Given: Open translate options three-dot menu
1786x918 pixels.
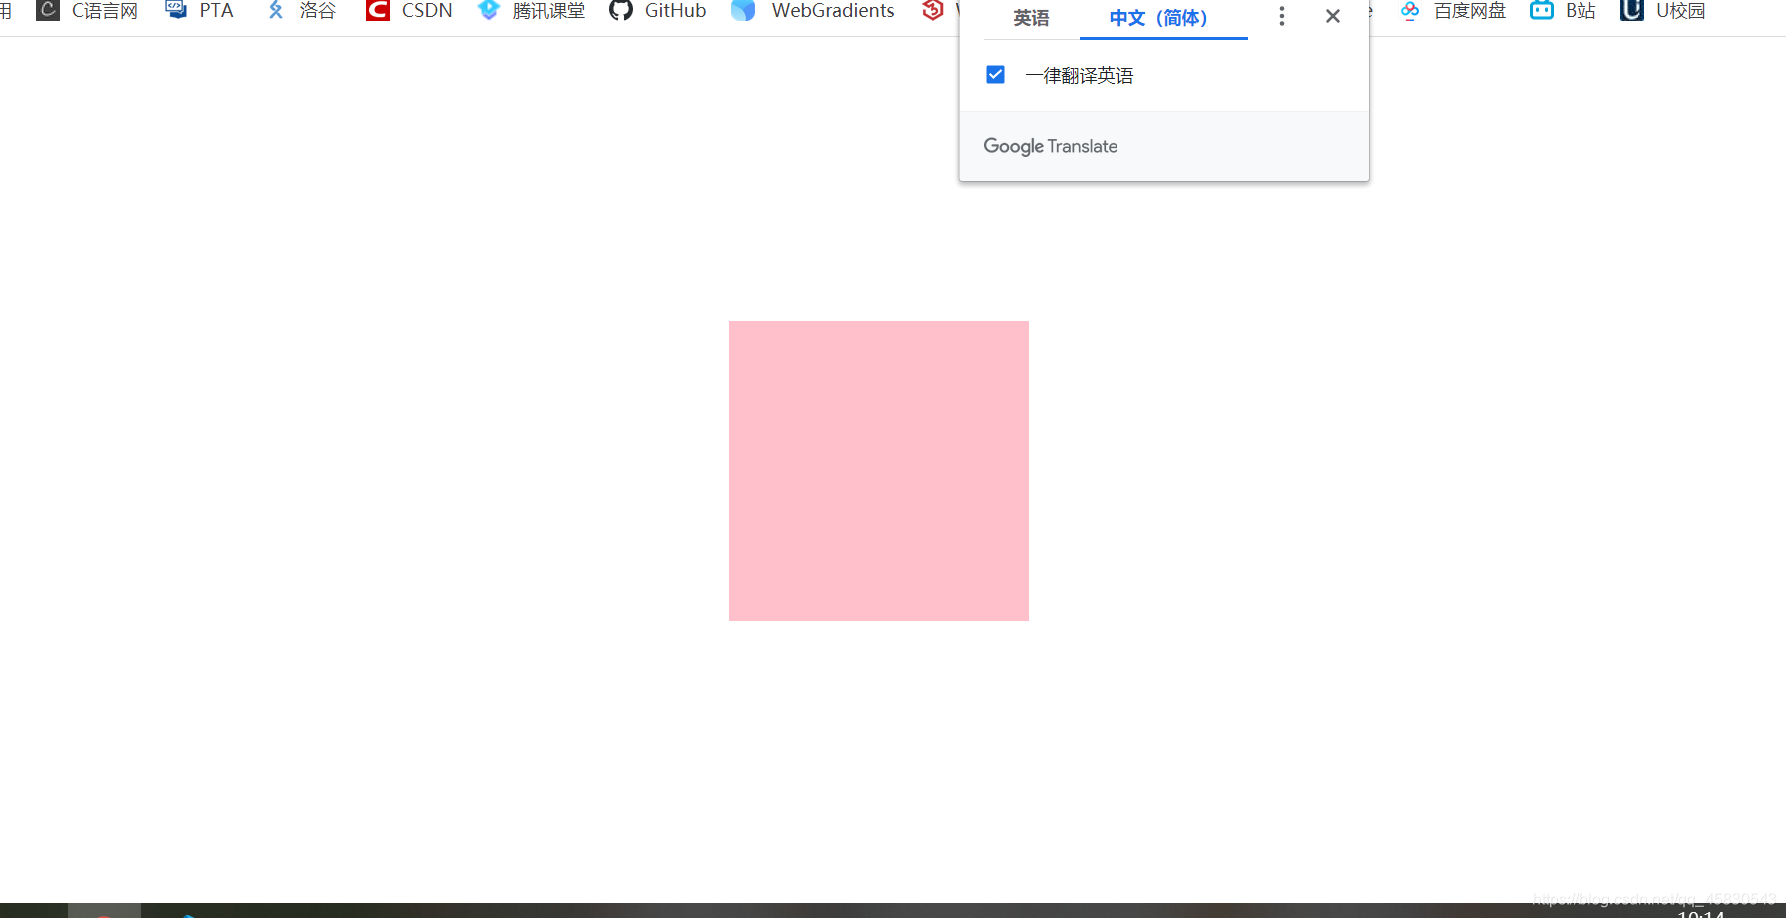Looking at the screenshot, I should click(x=1282, y=16).
